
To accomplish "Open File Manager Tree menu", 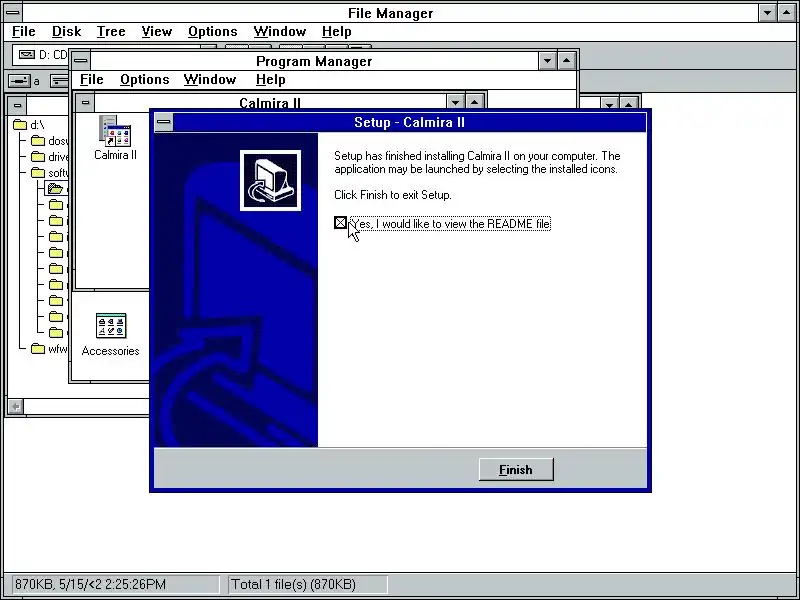I will (x=111, y=32).
